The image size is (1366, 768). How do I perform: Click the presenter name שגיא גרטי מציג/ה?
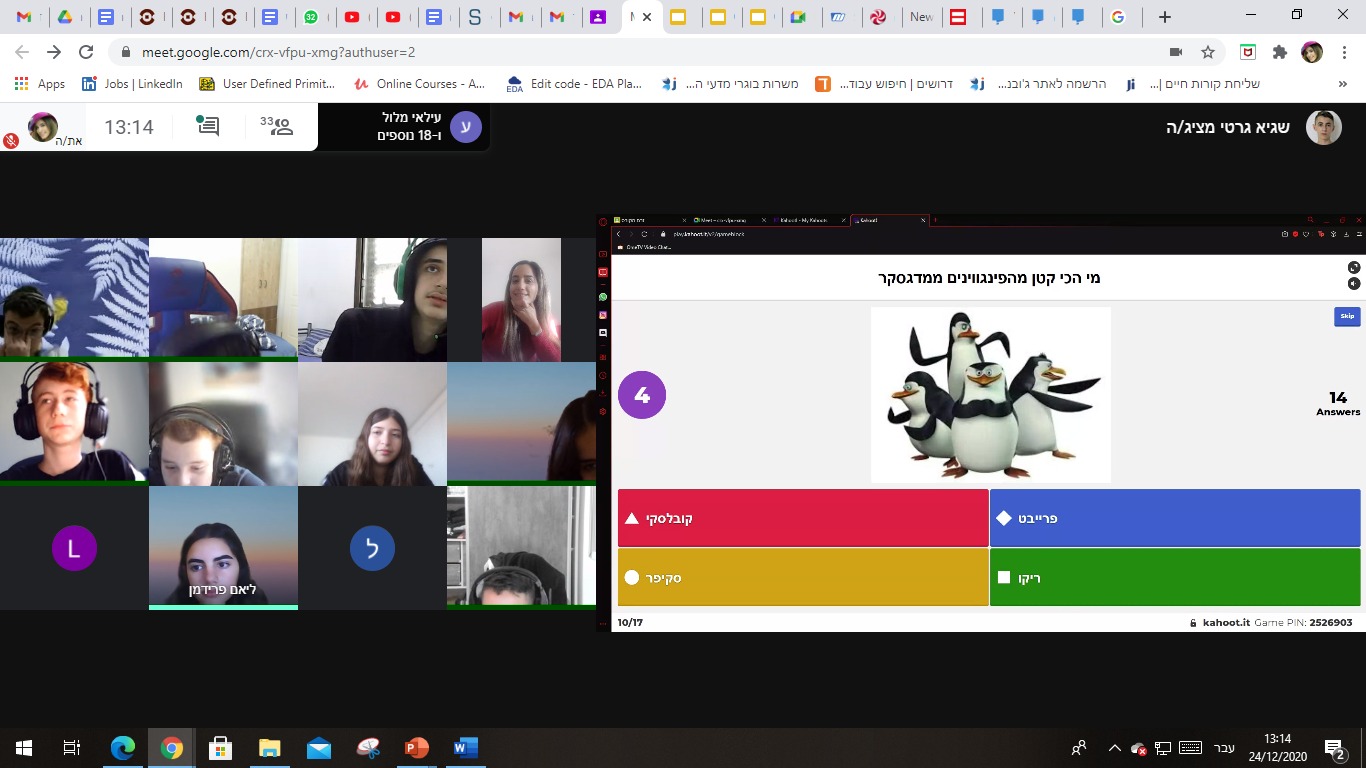click(x=1228, y=128)
